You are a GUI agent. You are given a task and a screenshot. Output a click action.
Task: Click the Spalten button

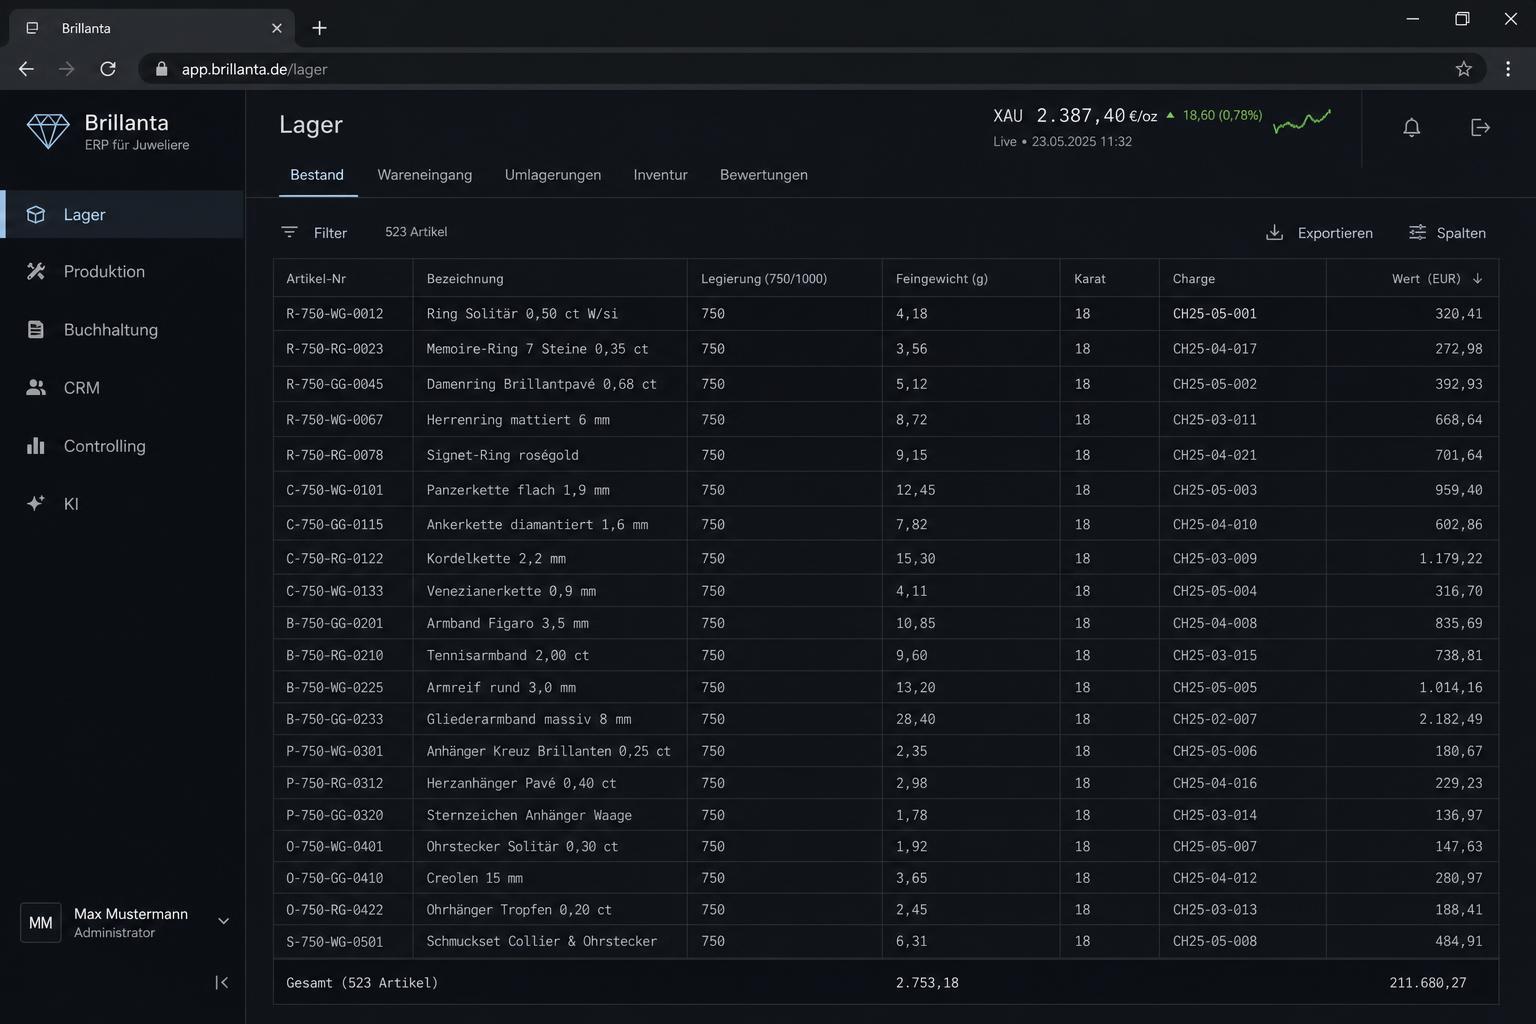(x=1447, y=232)
